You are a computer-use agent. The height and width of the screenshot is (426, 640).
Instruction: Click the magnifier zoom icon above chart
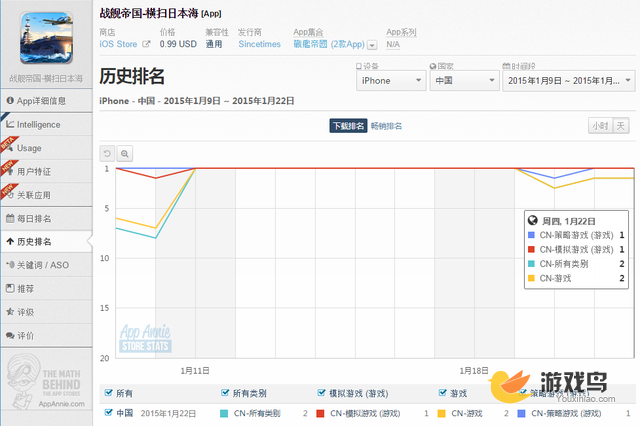[x=125, y=153]
